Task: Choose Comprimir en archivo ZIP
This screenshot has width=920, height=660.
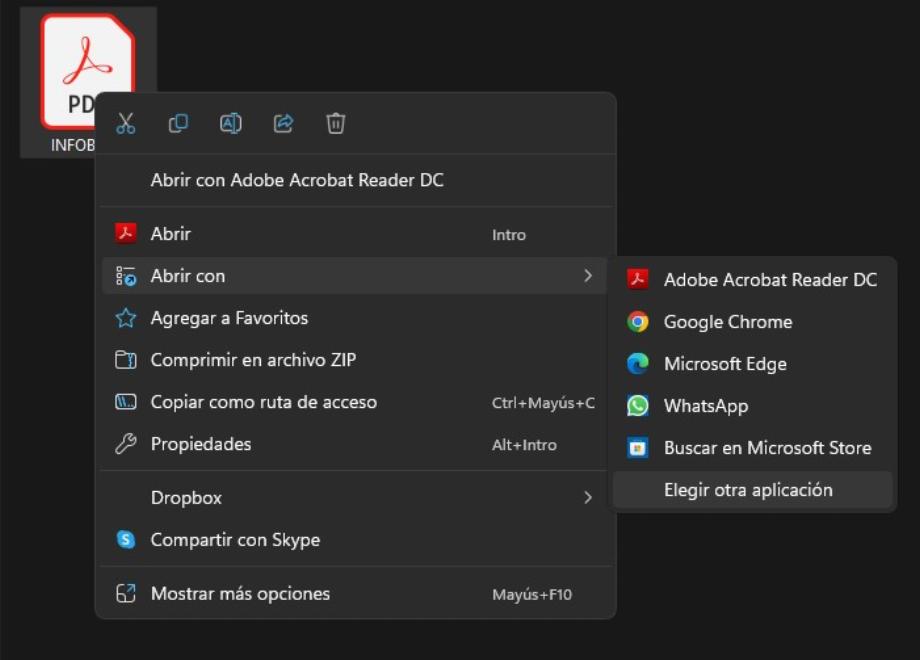Action: 354,360
